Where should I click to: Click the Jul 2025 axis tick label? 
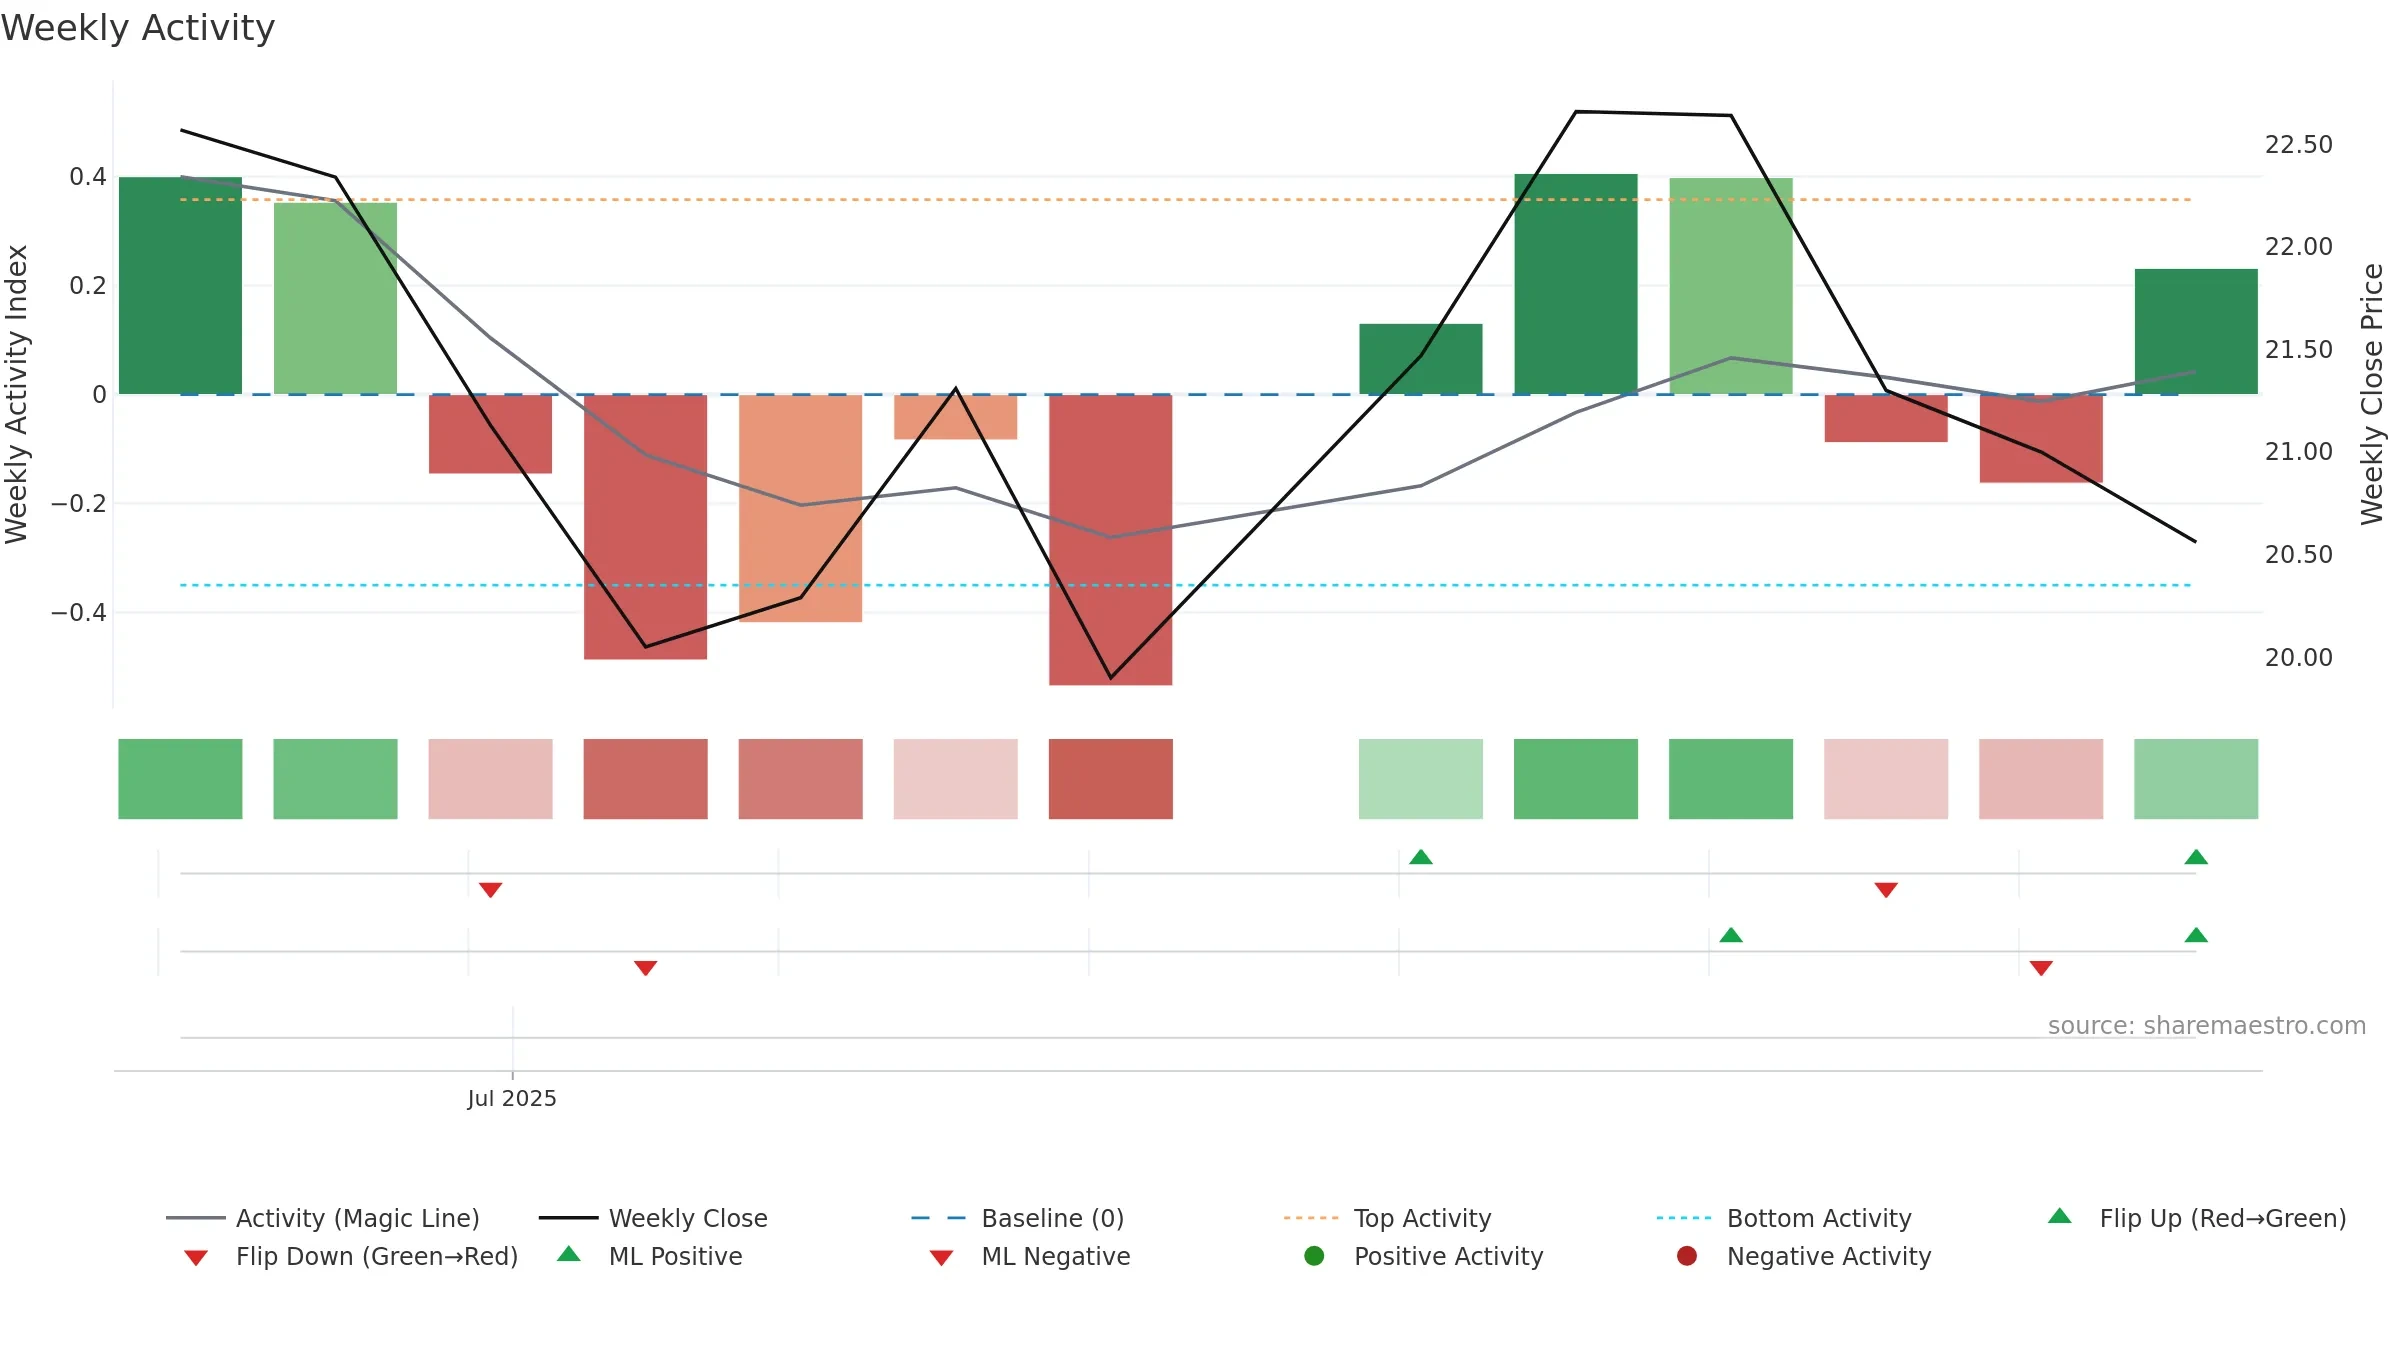512,1098
